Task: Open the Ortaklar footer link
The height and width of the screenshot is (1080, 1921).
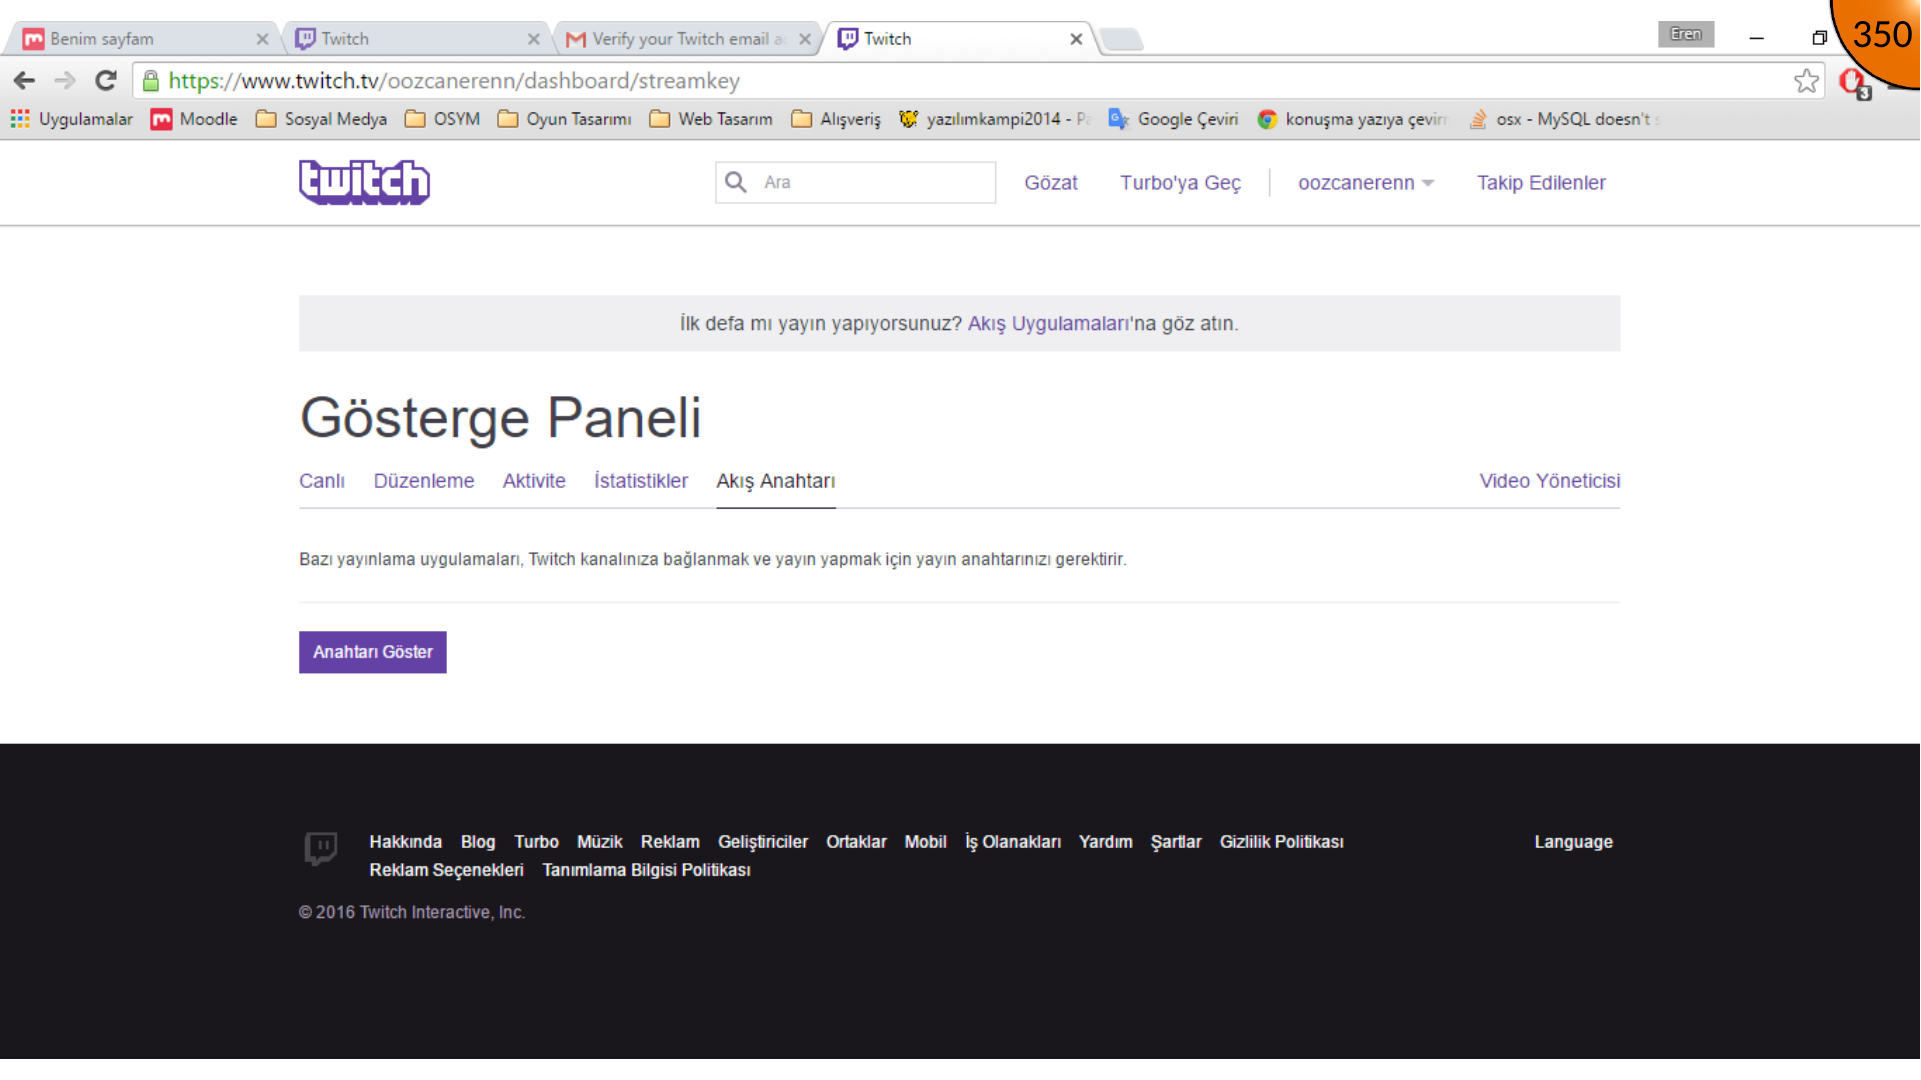Action: (x=856, y=842)
